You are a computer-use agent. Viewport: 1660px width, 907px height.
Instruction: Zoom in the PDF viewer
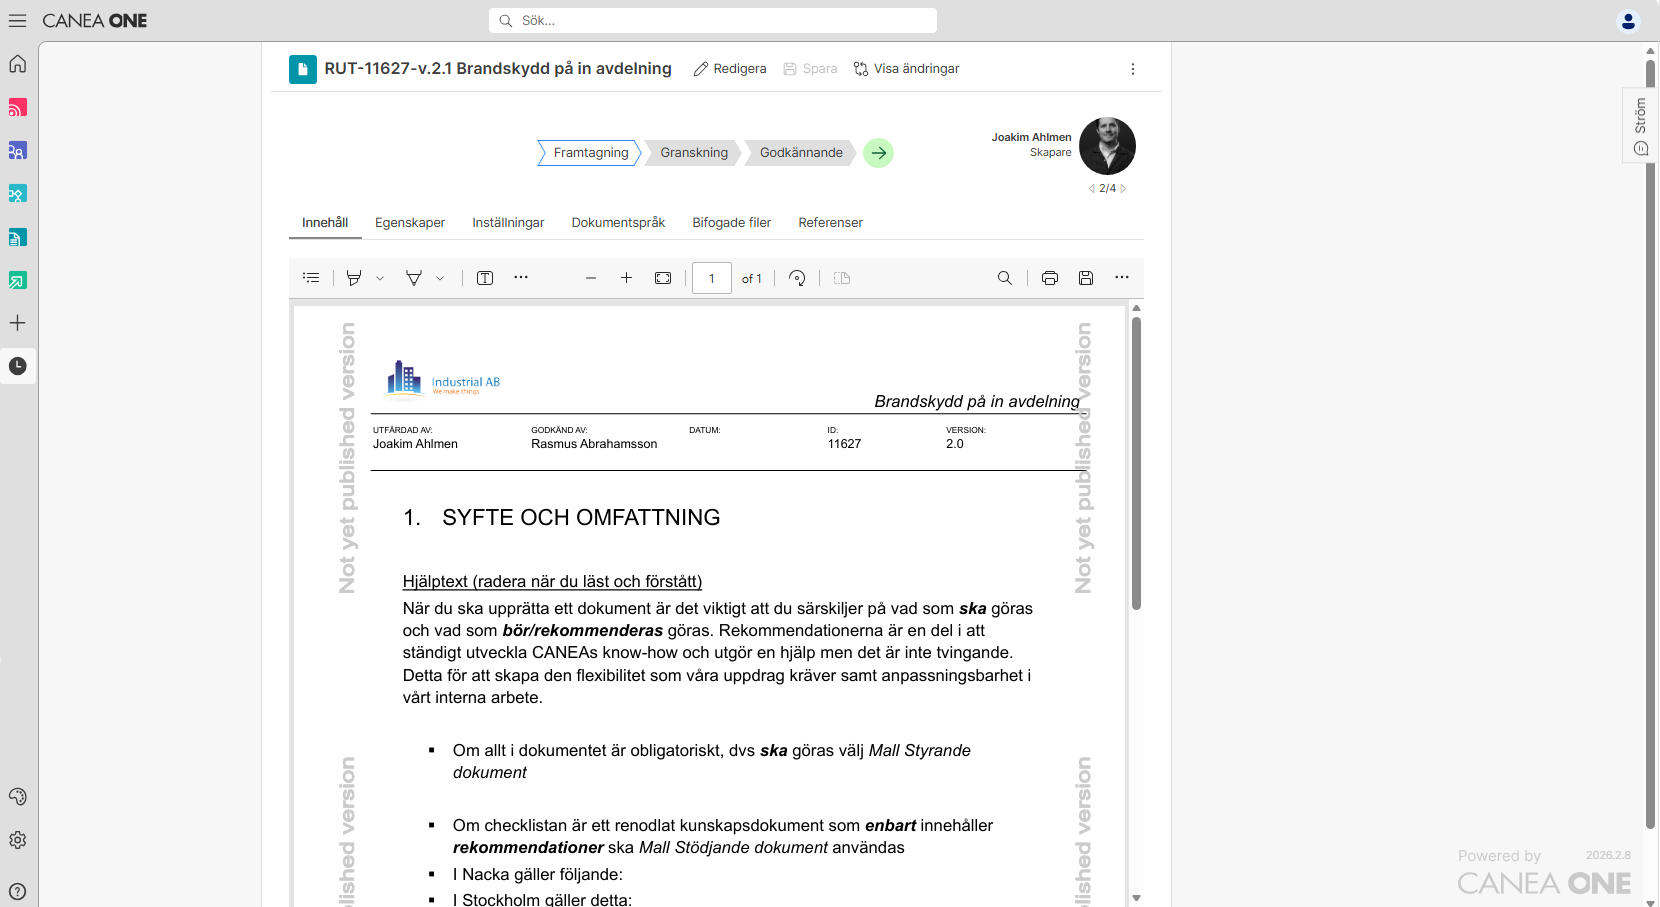click(x=626, y=278)
